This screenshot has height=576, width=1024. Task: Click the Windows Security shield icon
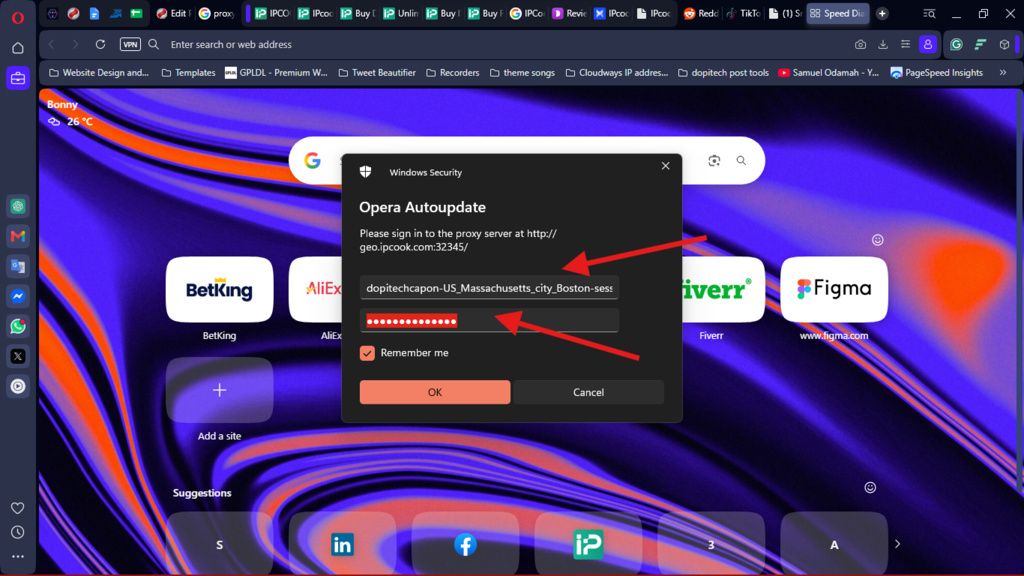[x=366, y=172]
